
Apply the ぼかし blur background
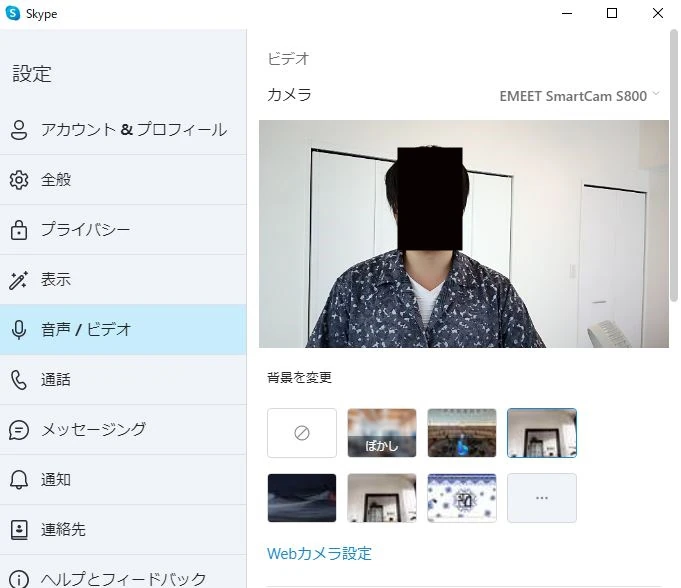pos(382,433)
